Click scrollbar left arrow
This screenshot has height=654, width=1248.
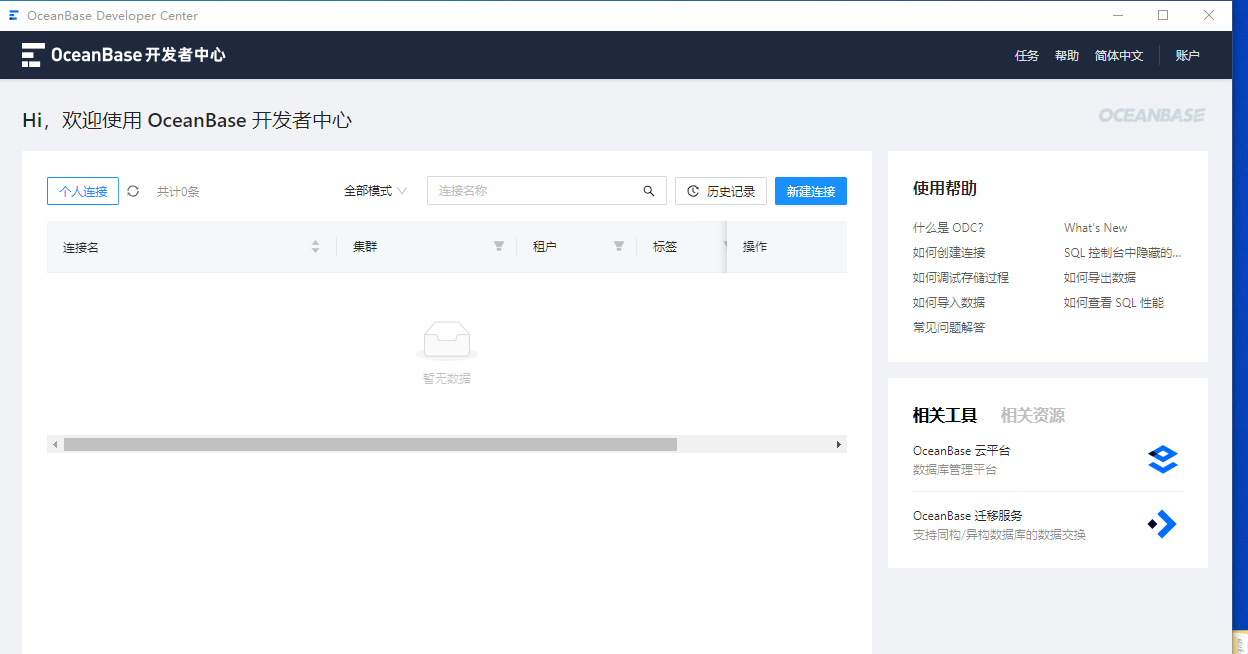(55, 444)
